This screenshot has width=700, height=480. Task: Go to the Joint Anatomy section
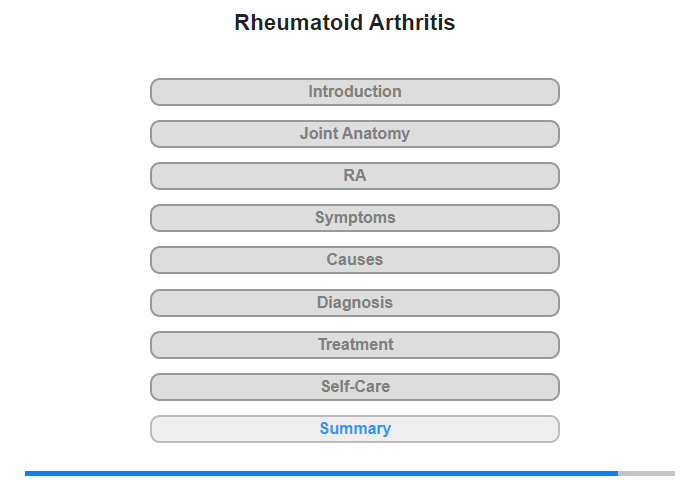(355, 134)
